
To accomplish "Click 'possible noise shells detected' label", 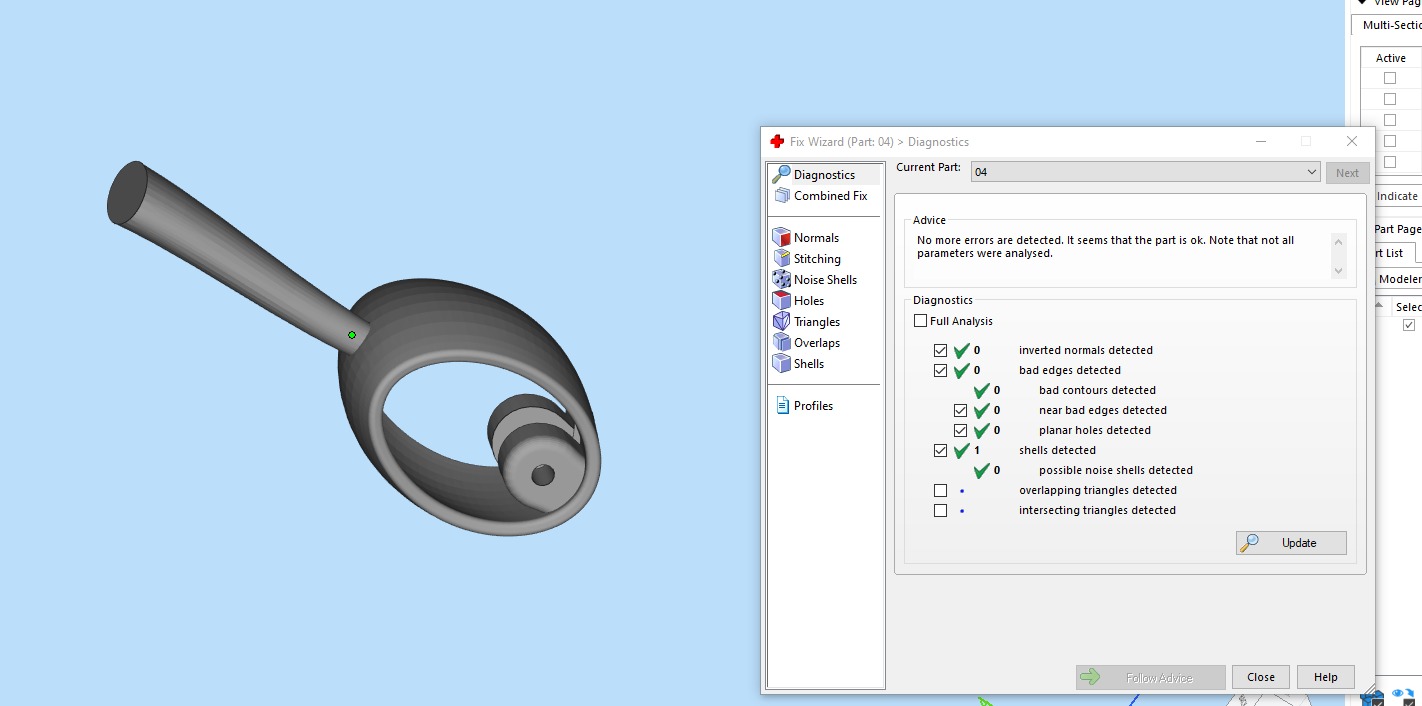I will 1116,470.
